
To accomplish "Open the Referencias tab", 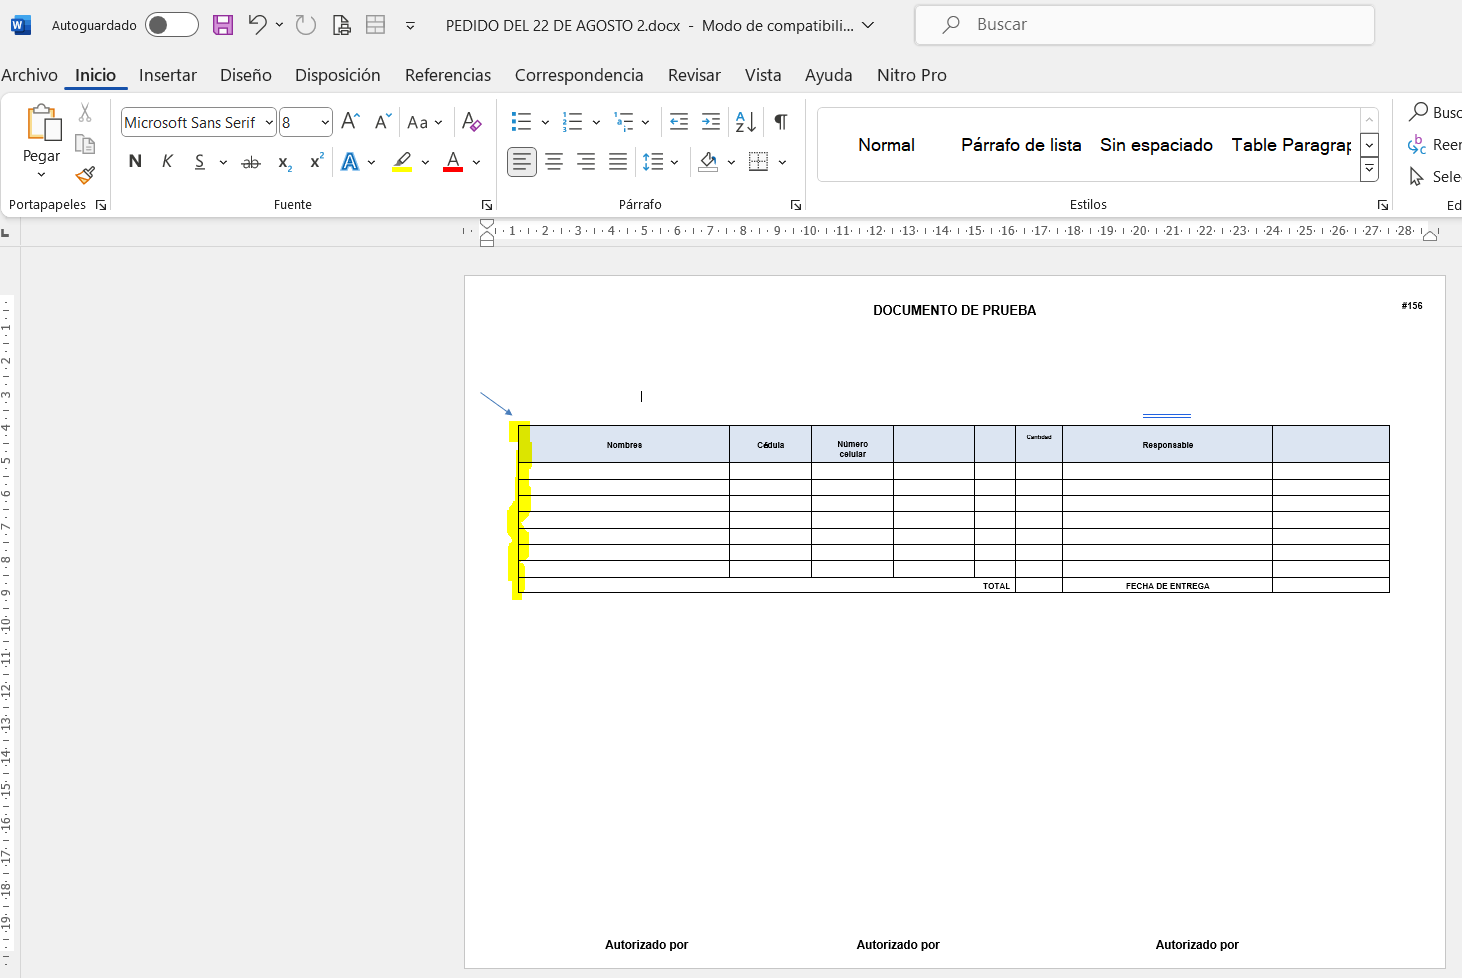I will tap(448, 75).
